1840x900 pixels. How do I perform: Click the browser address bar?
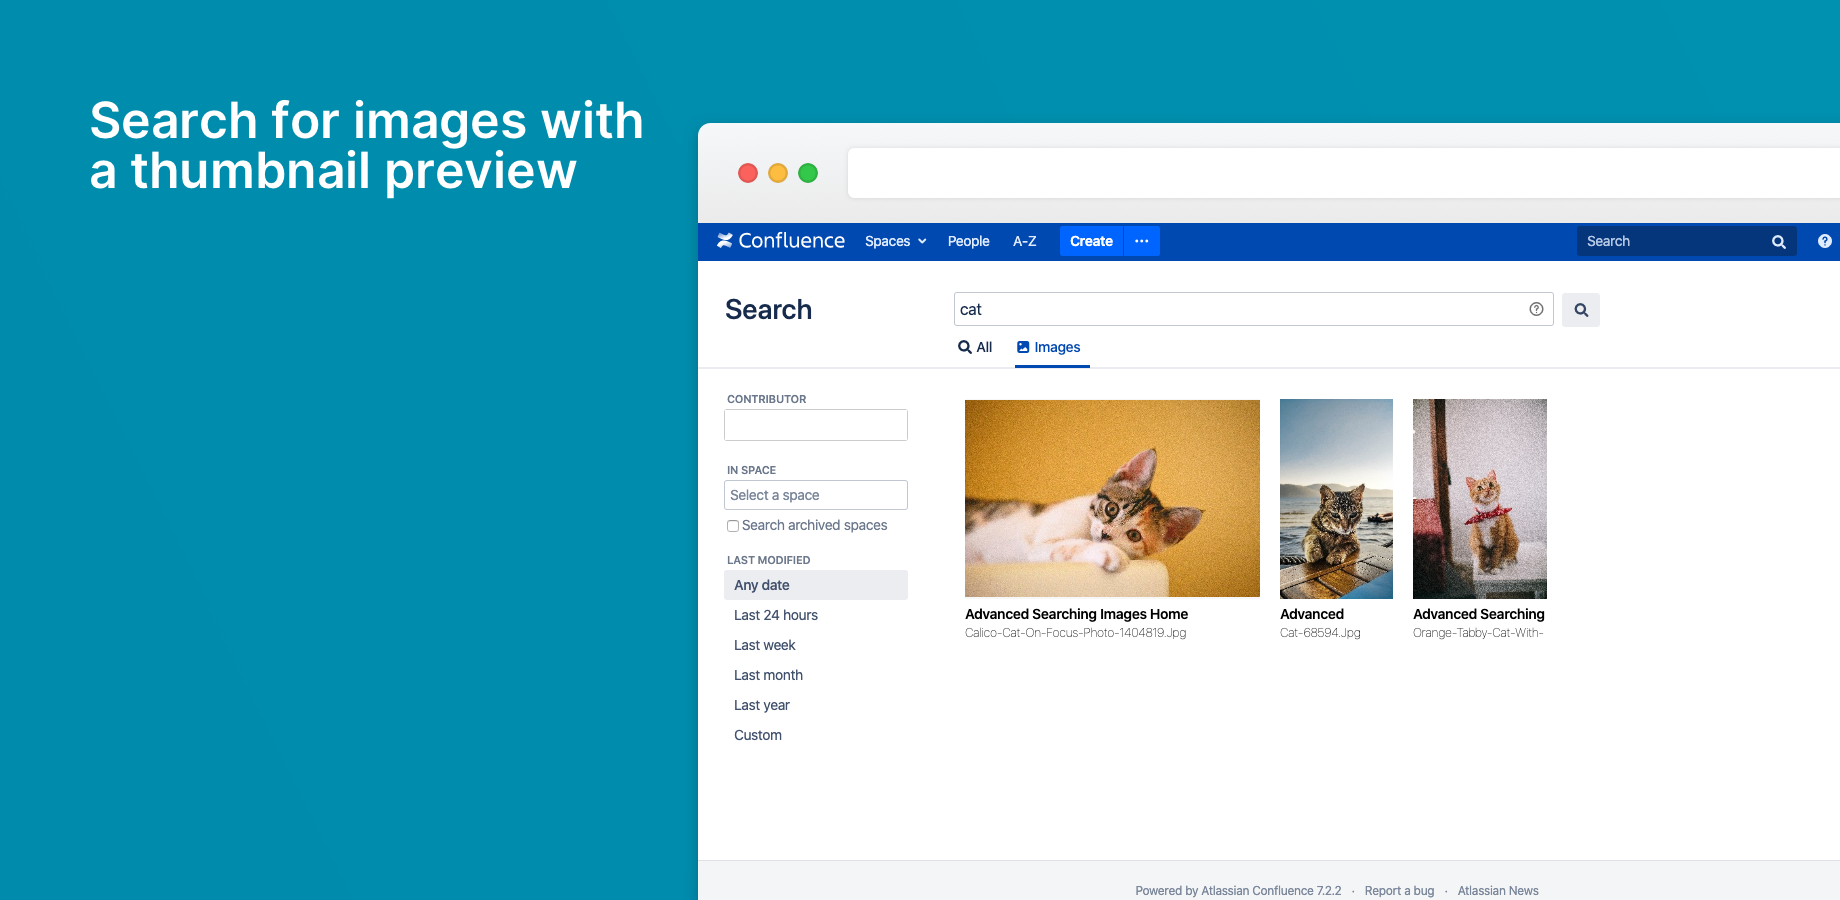tap(1343, 173)
